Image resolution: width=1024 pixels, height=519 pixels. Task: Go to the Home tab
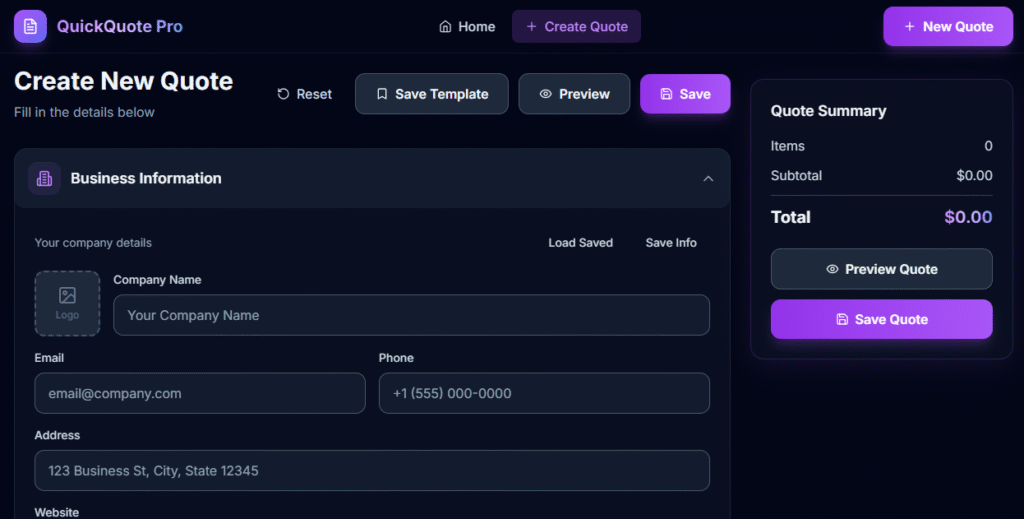point(467,27)
